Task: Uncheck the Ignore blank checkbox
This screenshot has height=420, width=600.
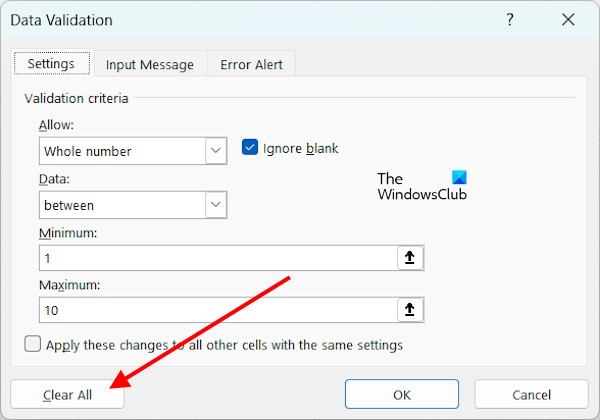Action: click(250, 149)
